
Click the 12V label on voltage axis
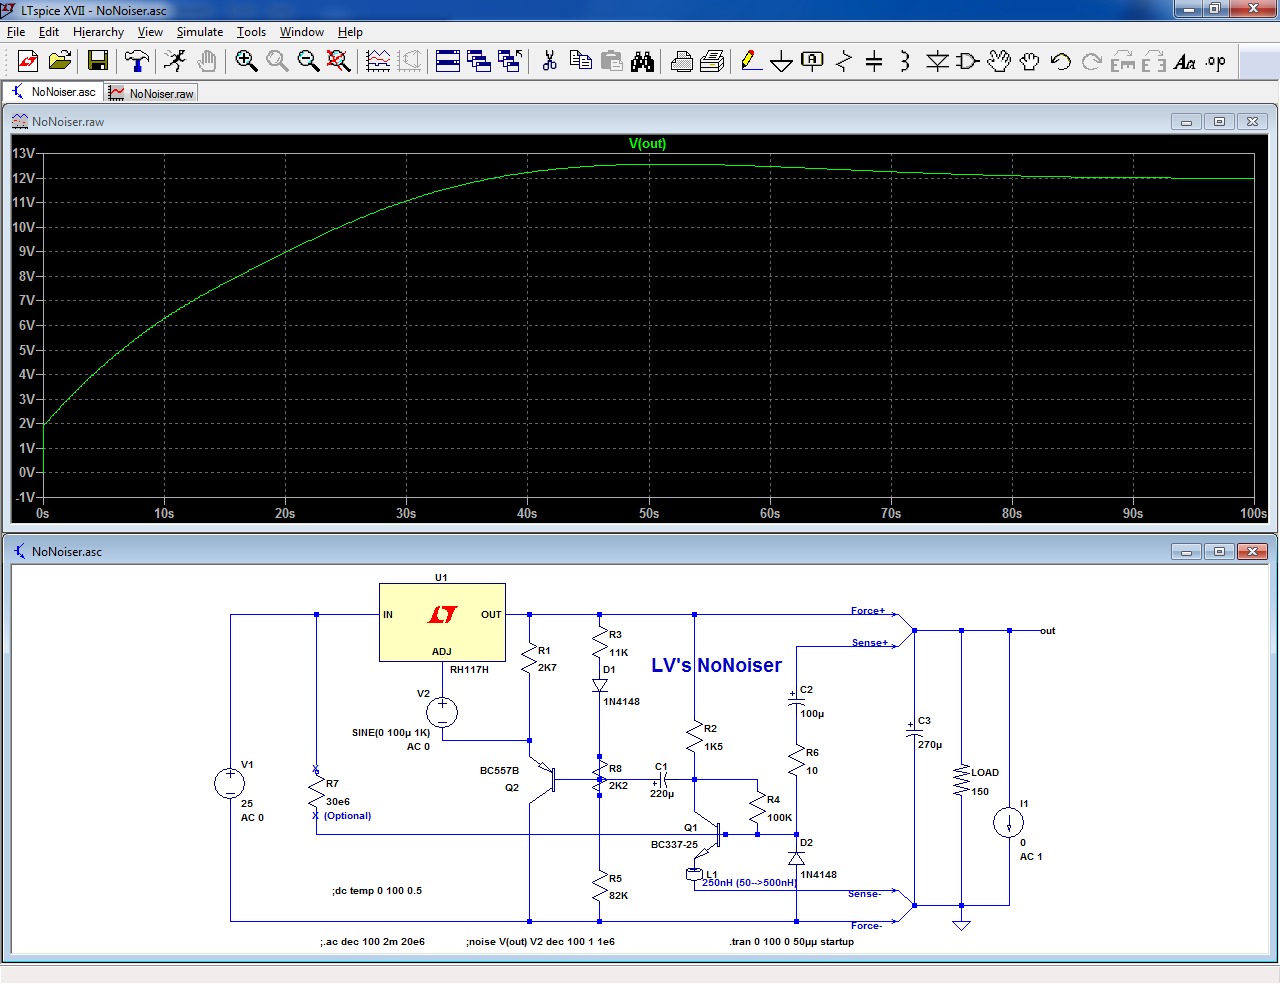24,178
